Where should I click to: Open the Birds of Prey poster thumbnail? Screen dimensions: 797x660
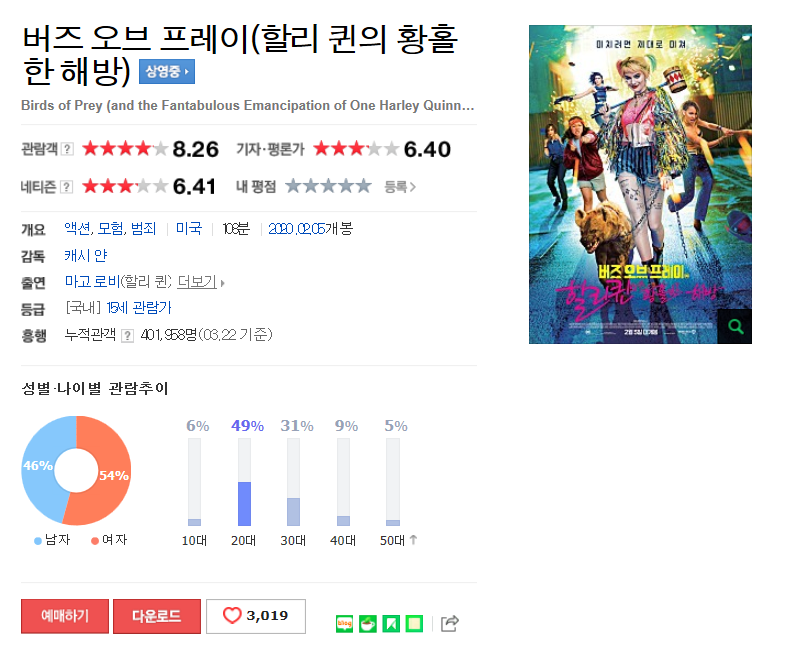[640, 184]
